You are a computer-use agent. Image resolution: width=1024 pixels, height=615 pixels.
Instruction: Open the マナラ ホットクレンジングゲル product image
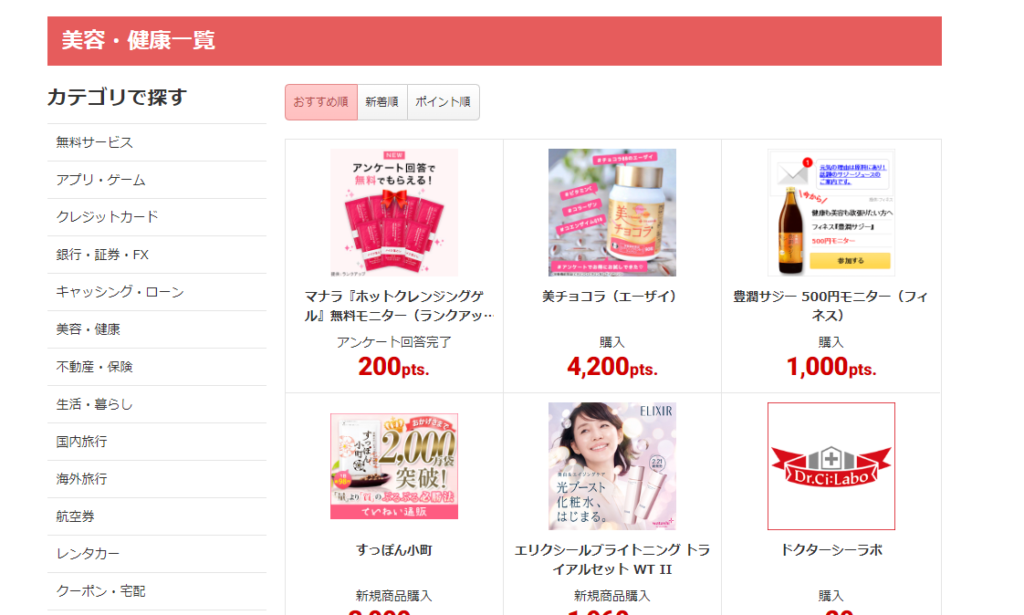[x=394, y=212]
